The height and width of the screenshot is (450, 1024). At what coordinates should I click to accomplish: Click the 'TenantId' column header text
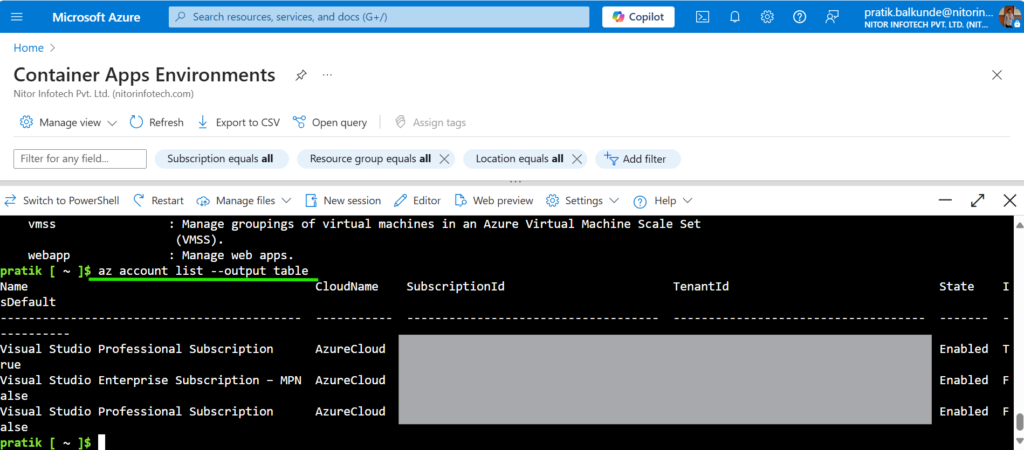[701, 286]
